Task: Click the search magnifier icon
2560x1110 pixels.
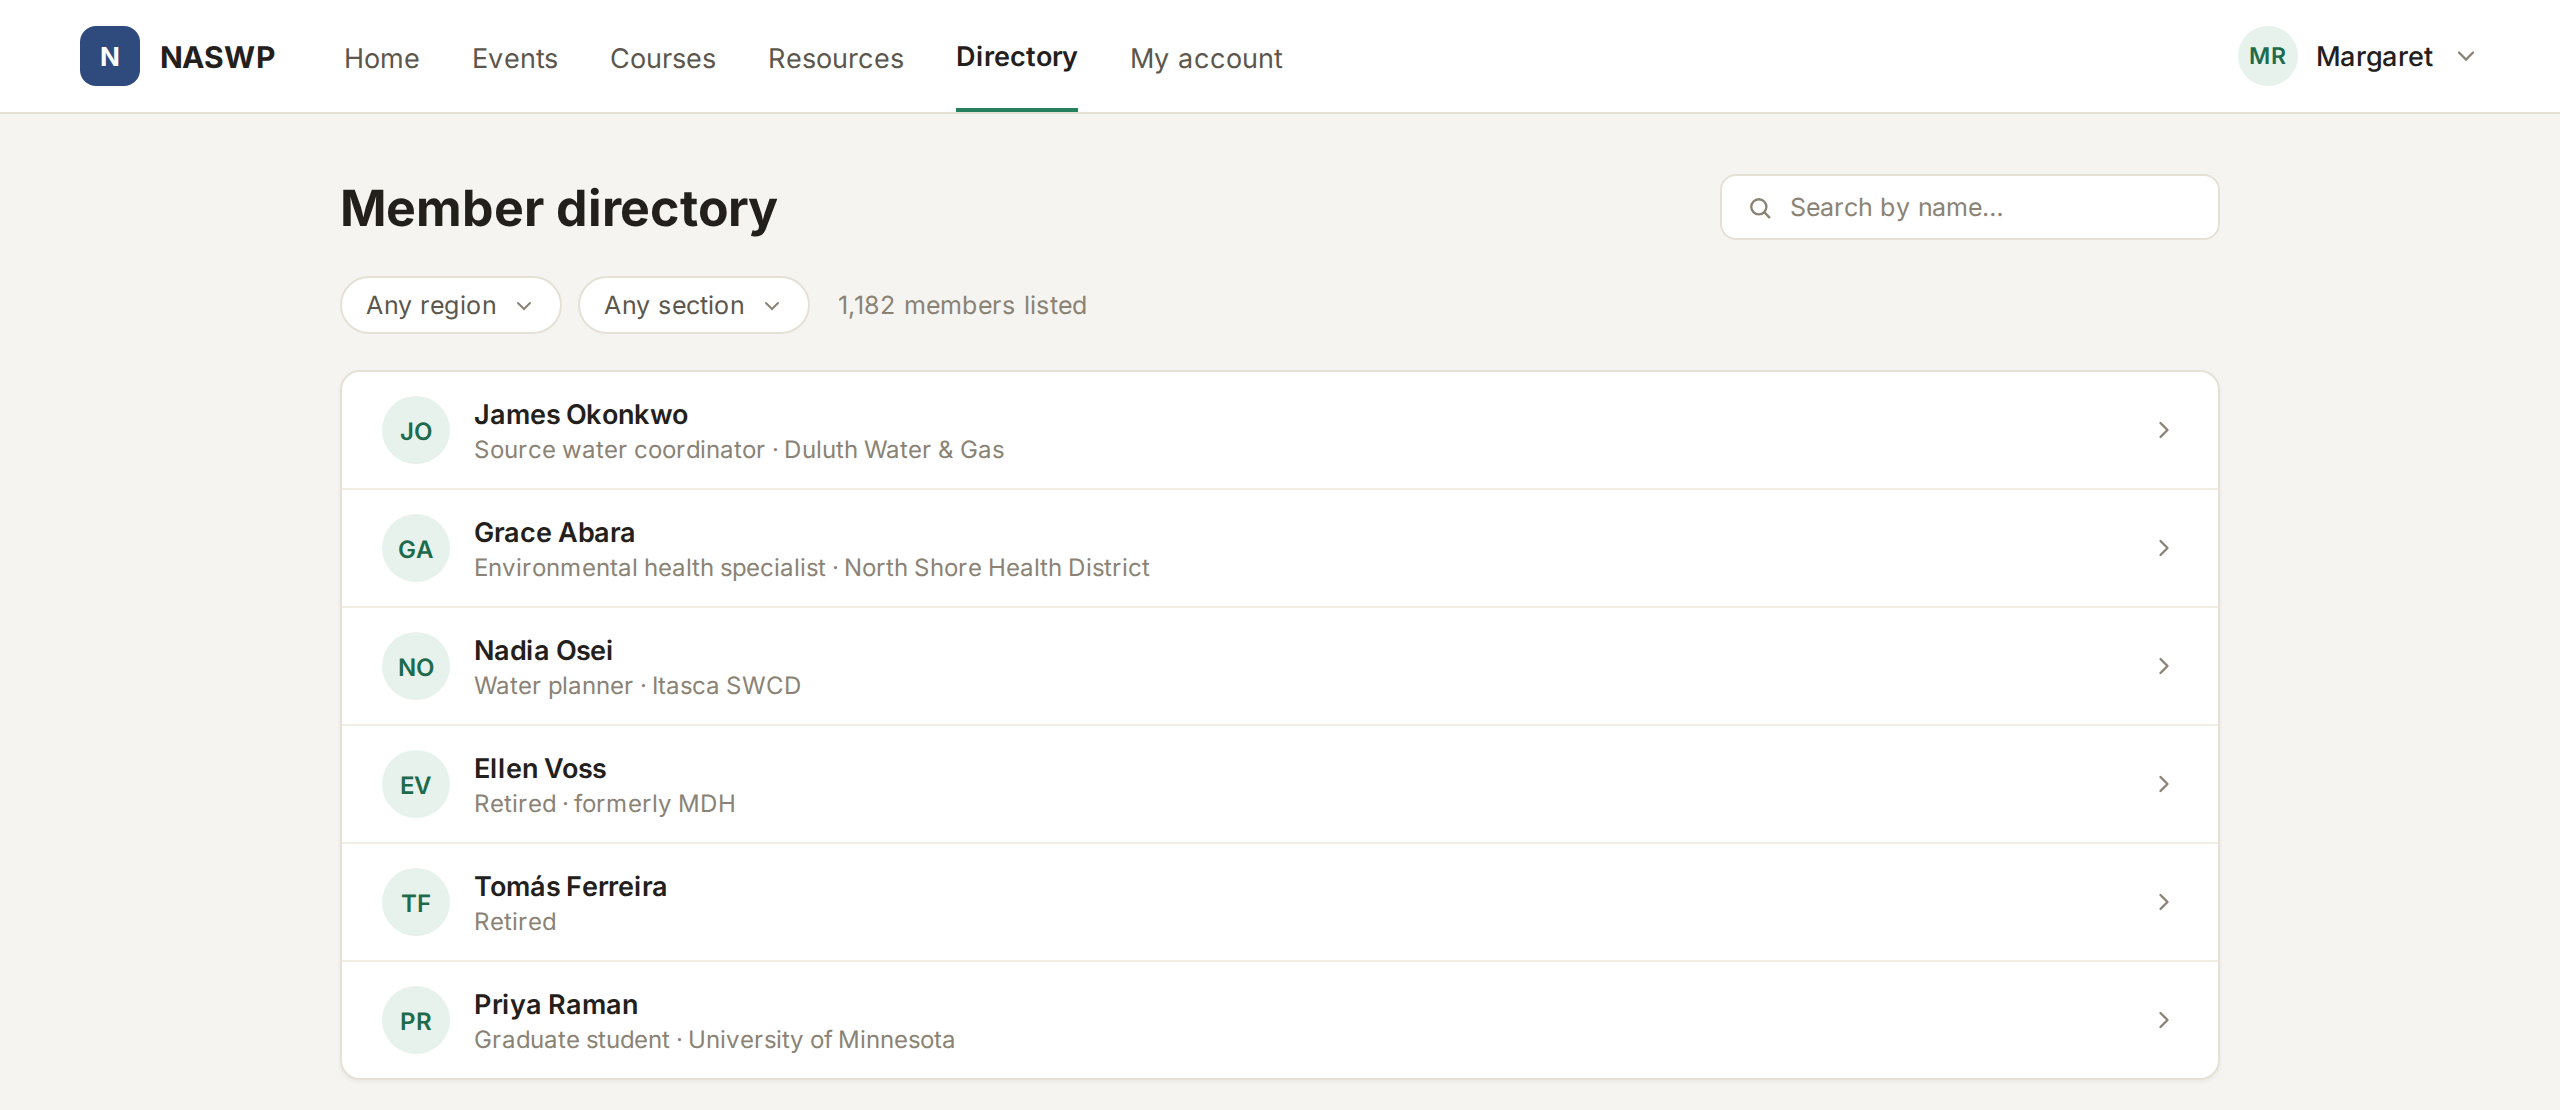Action: (1760, 208)
